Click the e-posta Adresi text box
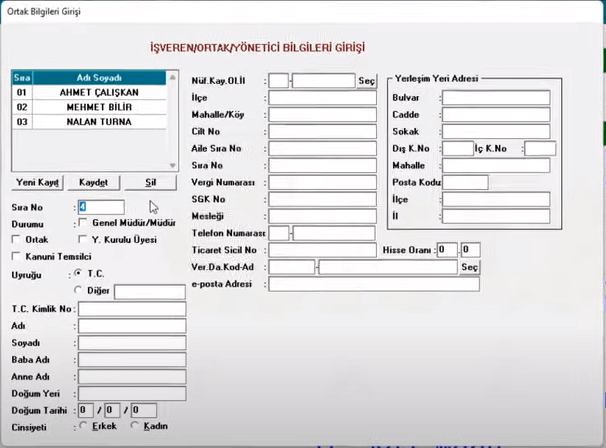The image size is (606, 448). (x=374, y=285)
